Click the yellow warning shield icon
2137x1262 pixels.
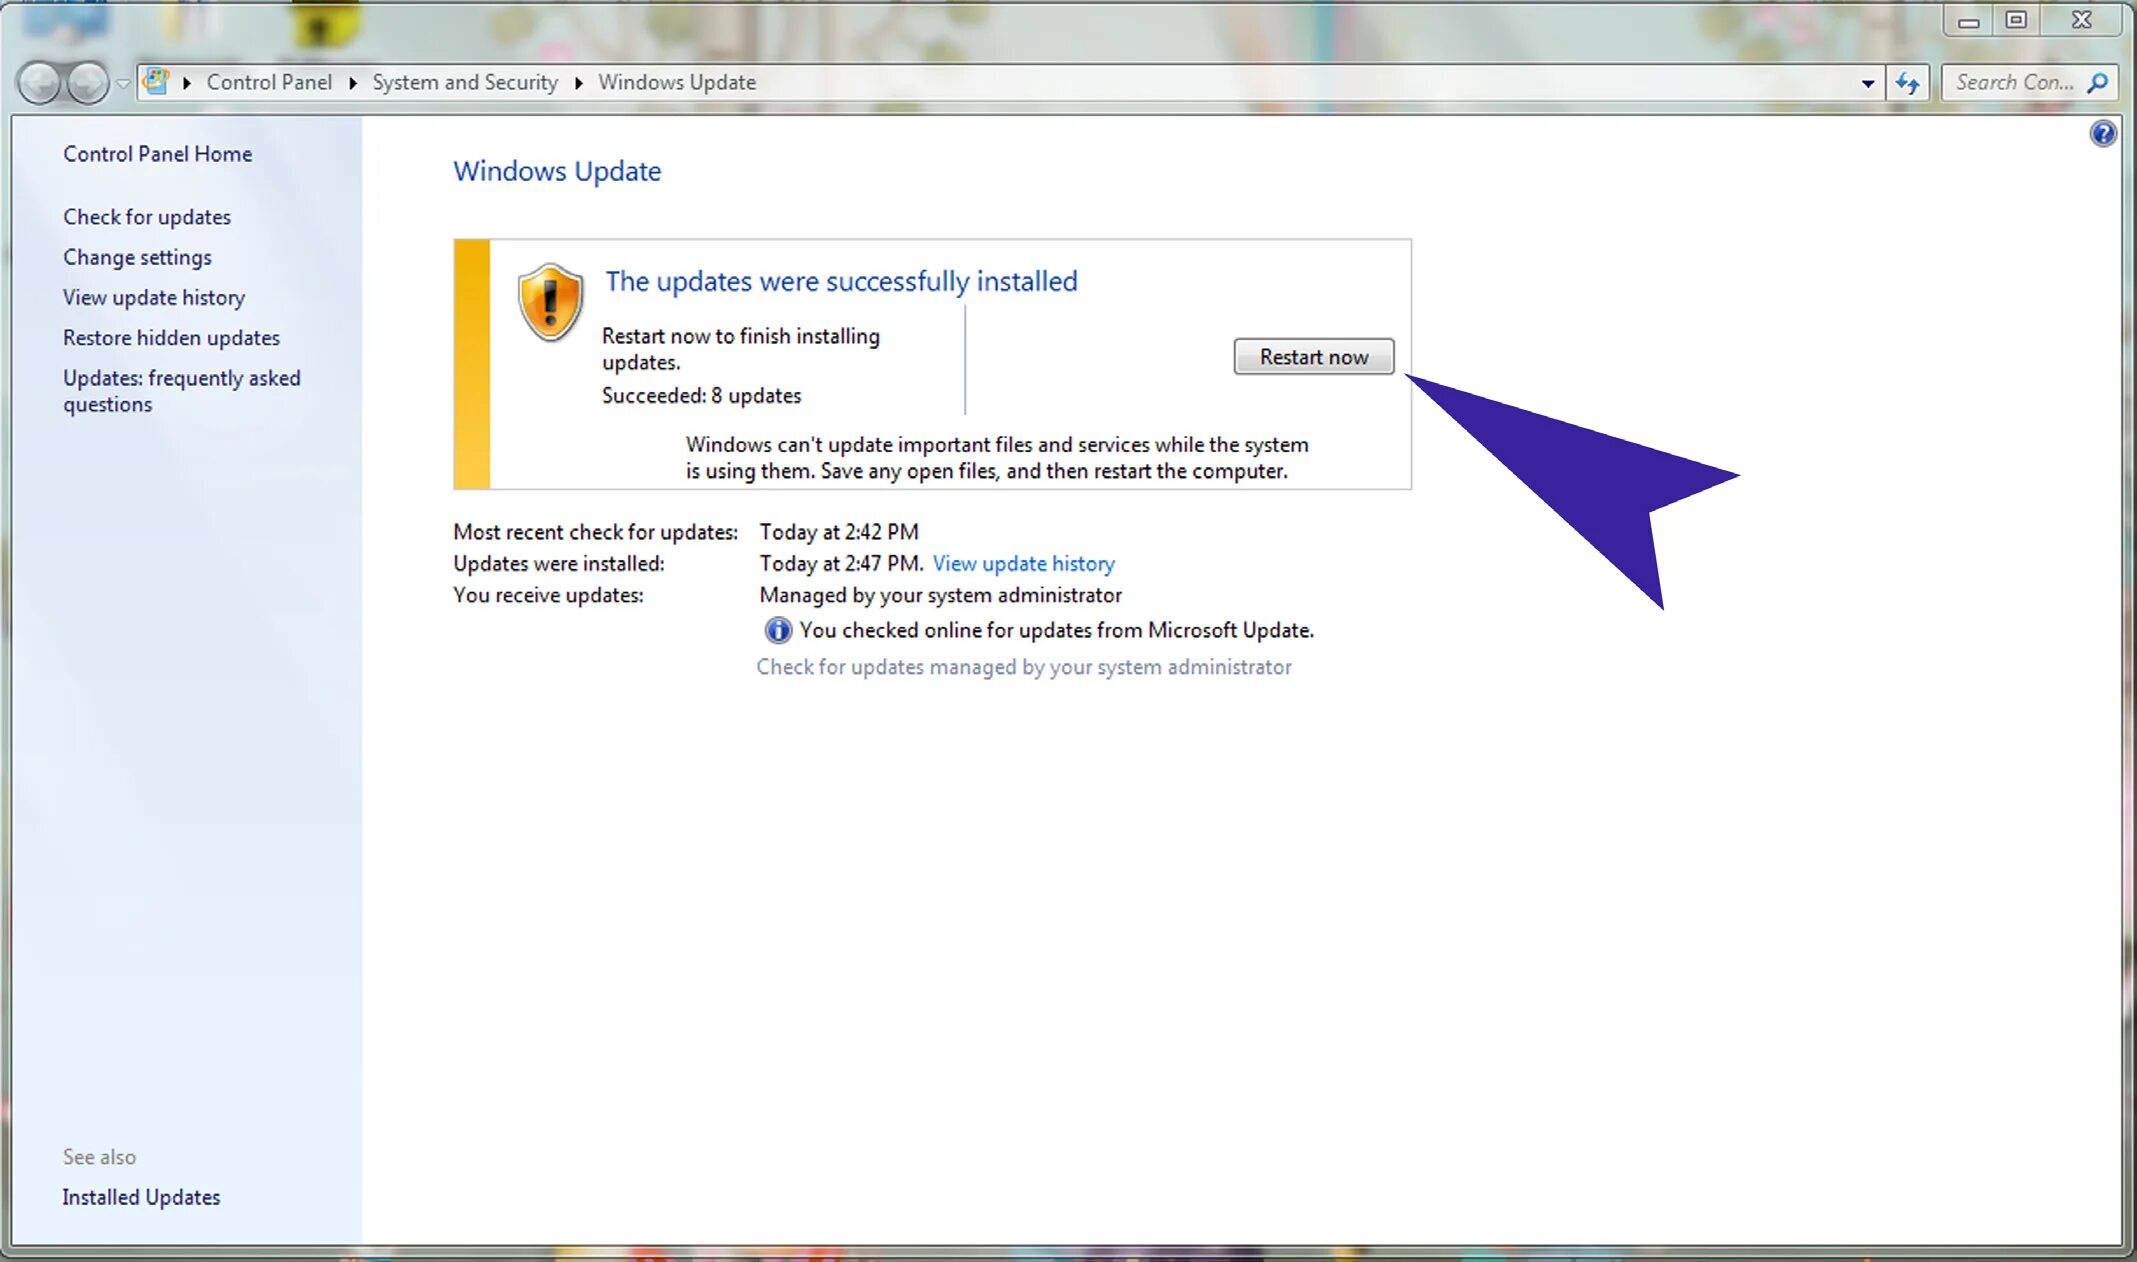click(x=550, y=302)
